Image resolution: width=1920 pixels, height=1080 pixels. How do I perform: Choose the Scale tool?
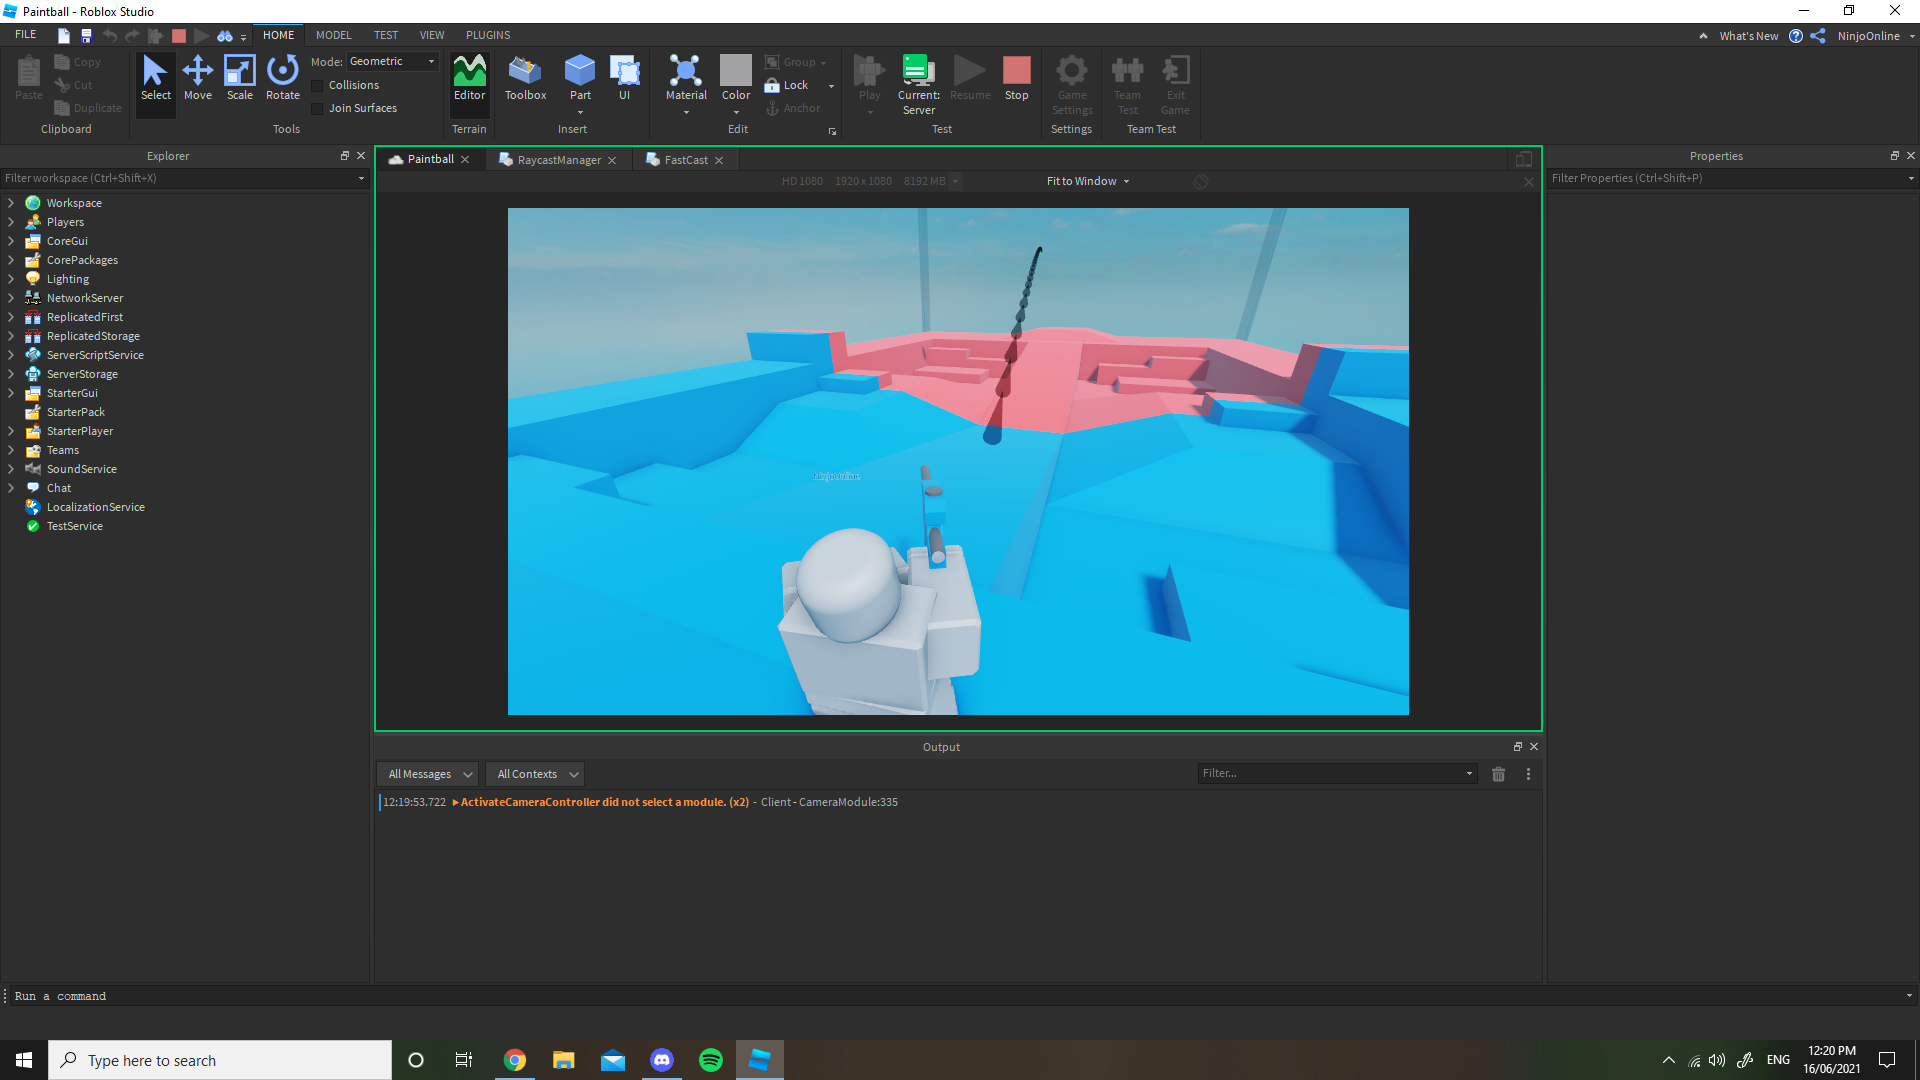[240, 79]
